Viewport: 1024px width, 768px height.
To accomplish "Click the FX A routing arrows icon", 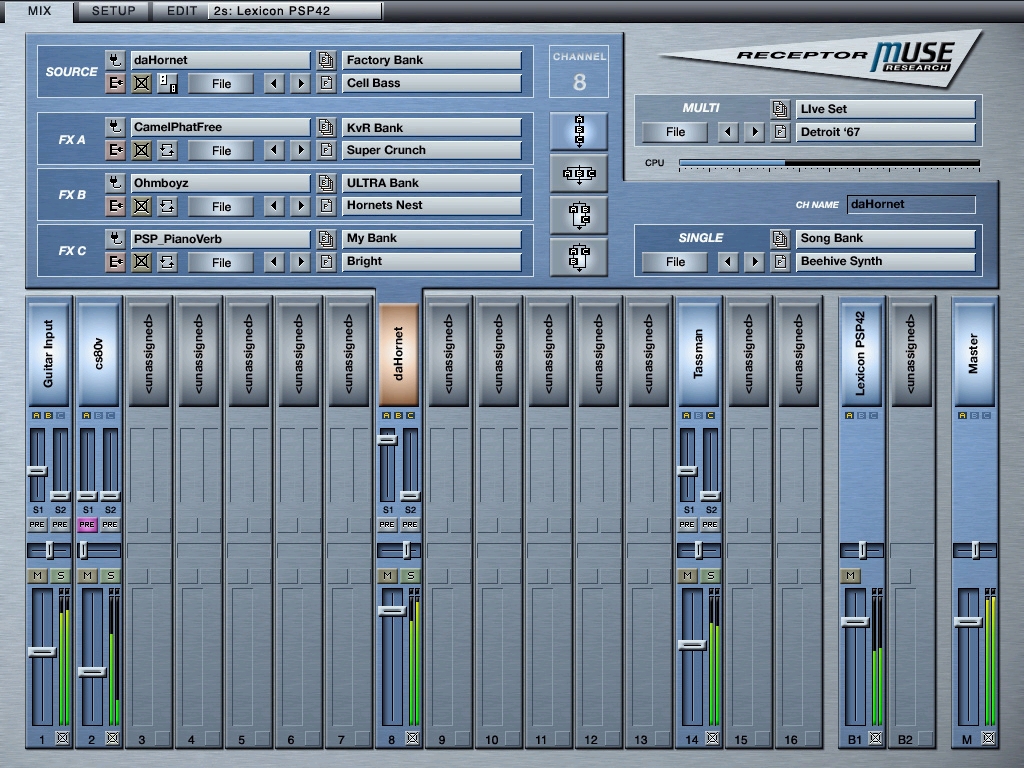I will click(167, 150).
